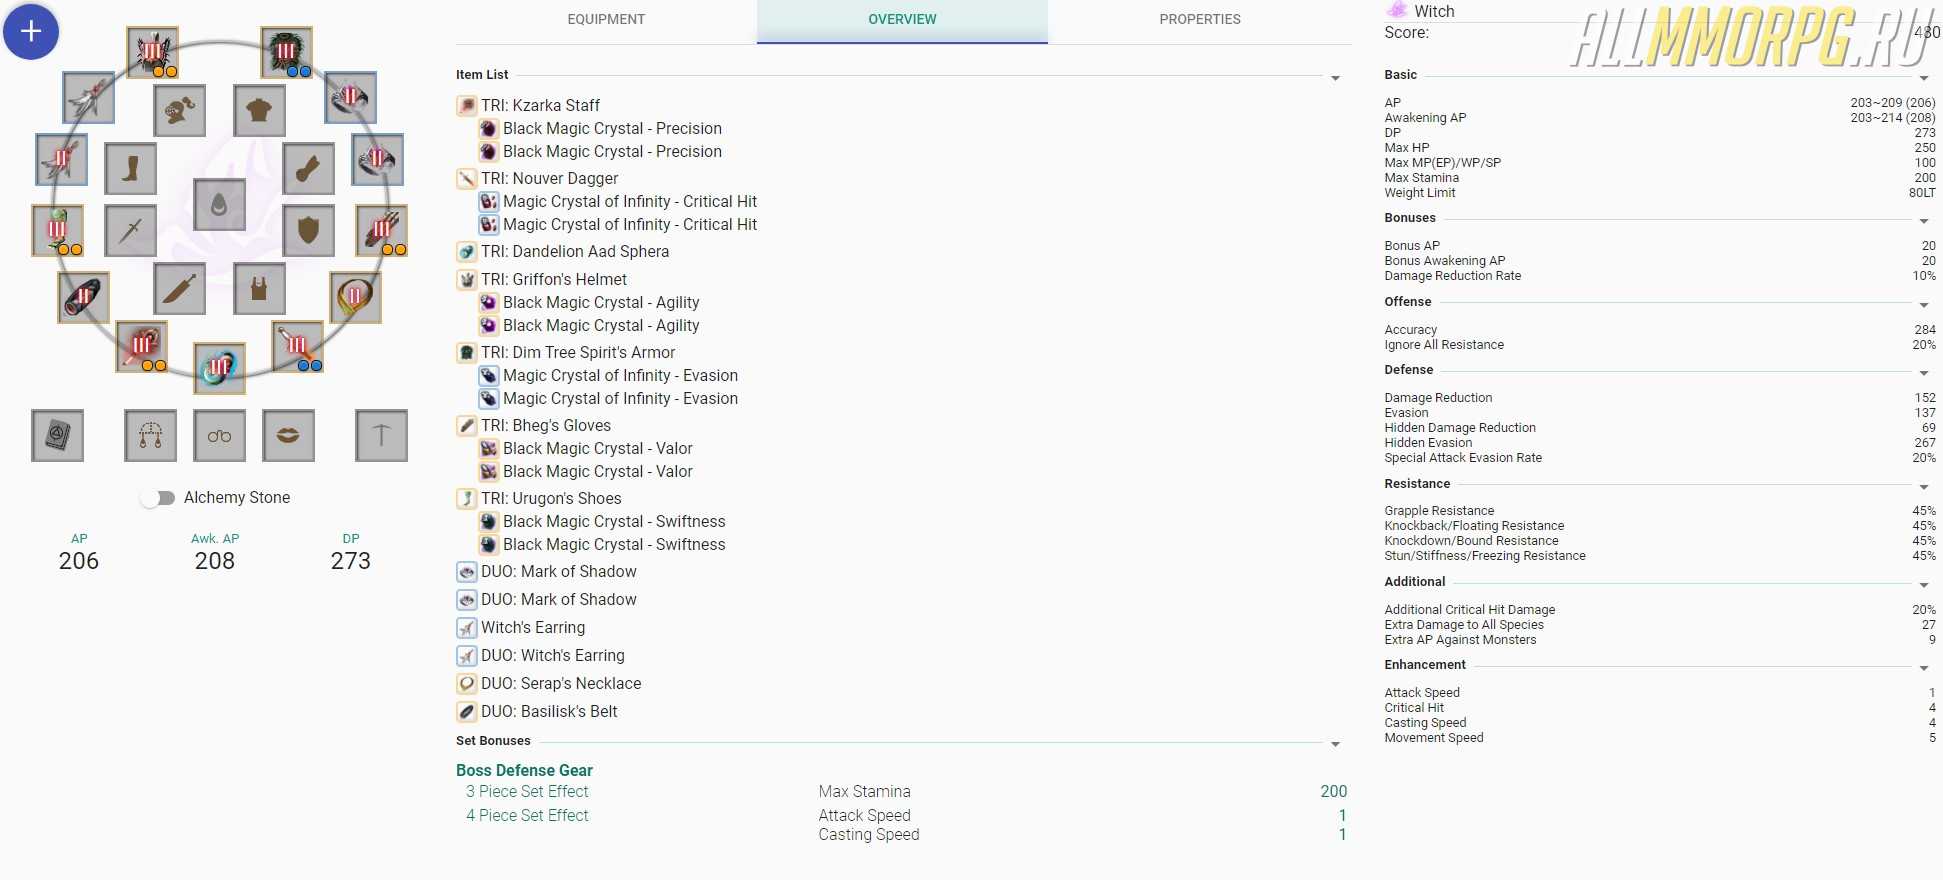1943x880 pixels.
Task: Click TRI: Griffon's Helmet list entry
Action: pos(554,279)
